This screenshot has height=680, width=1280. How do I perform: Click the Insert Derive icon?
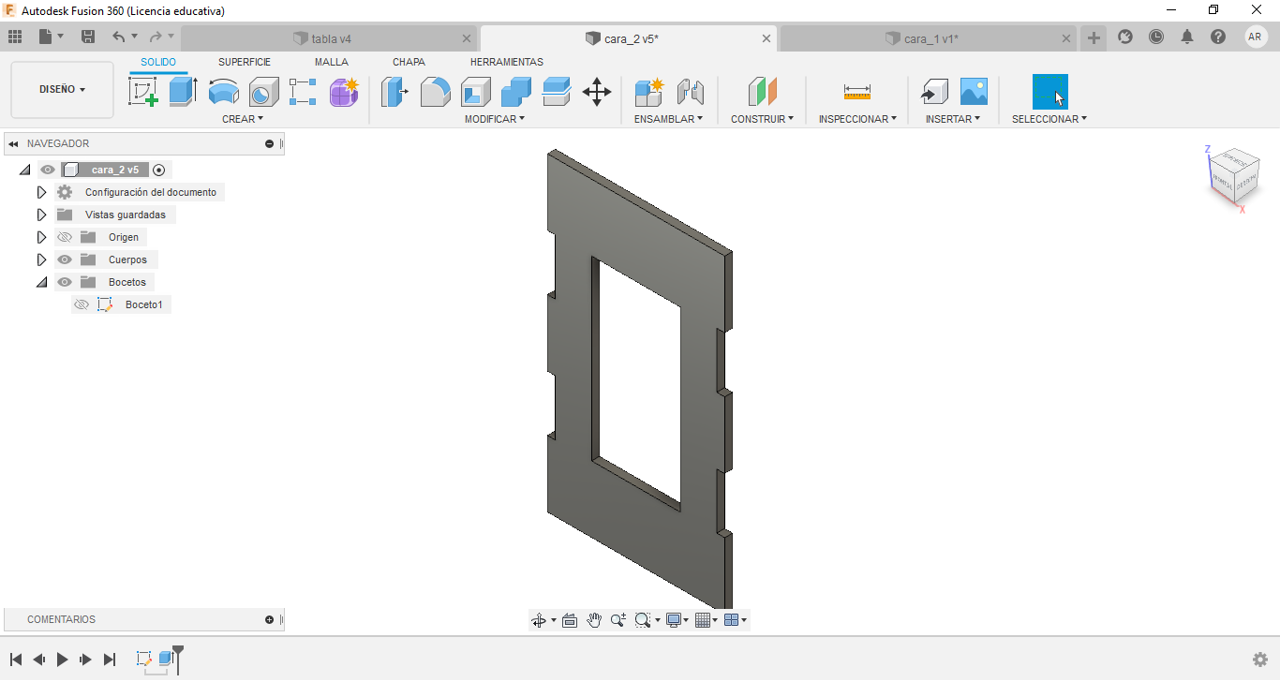pyautogui.click(x=934, y=92)
